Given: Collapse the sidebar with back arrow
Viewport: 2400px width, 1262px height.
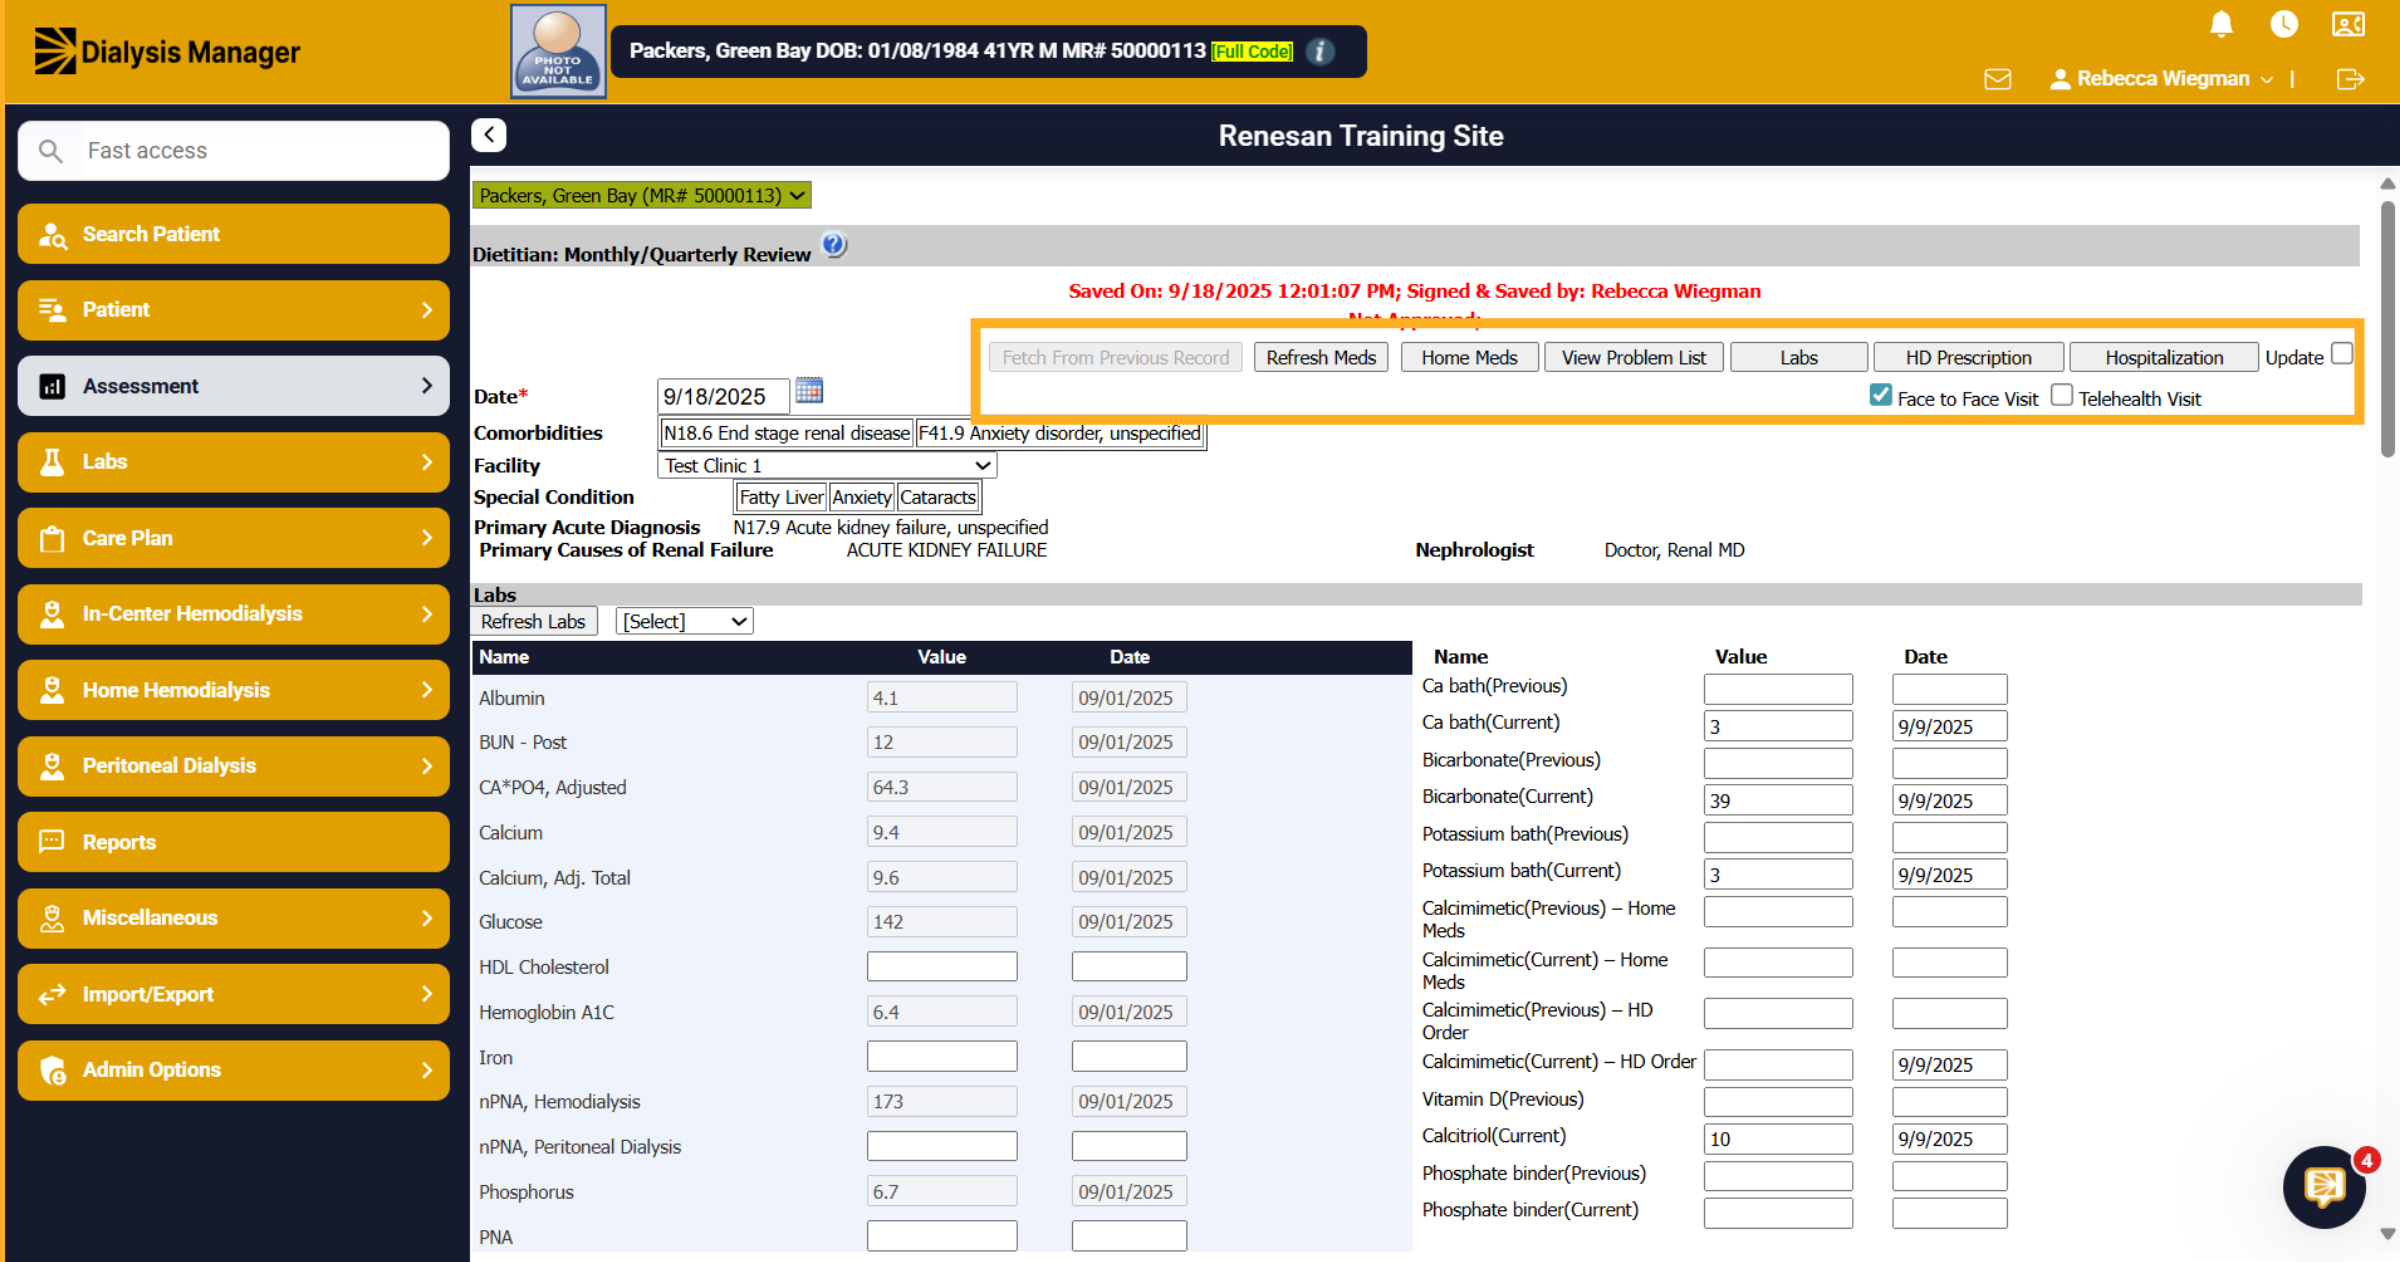Looking at the screenshot, I should (489, 135).
